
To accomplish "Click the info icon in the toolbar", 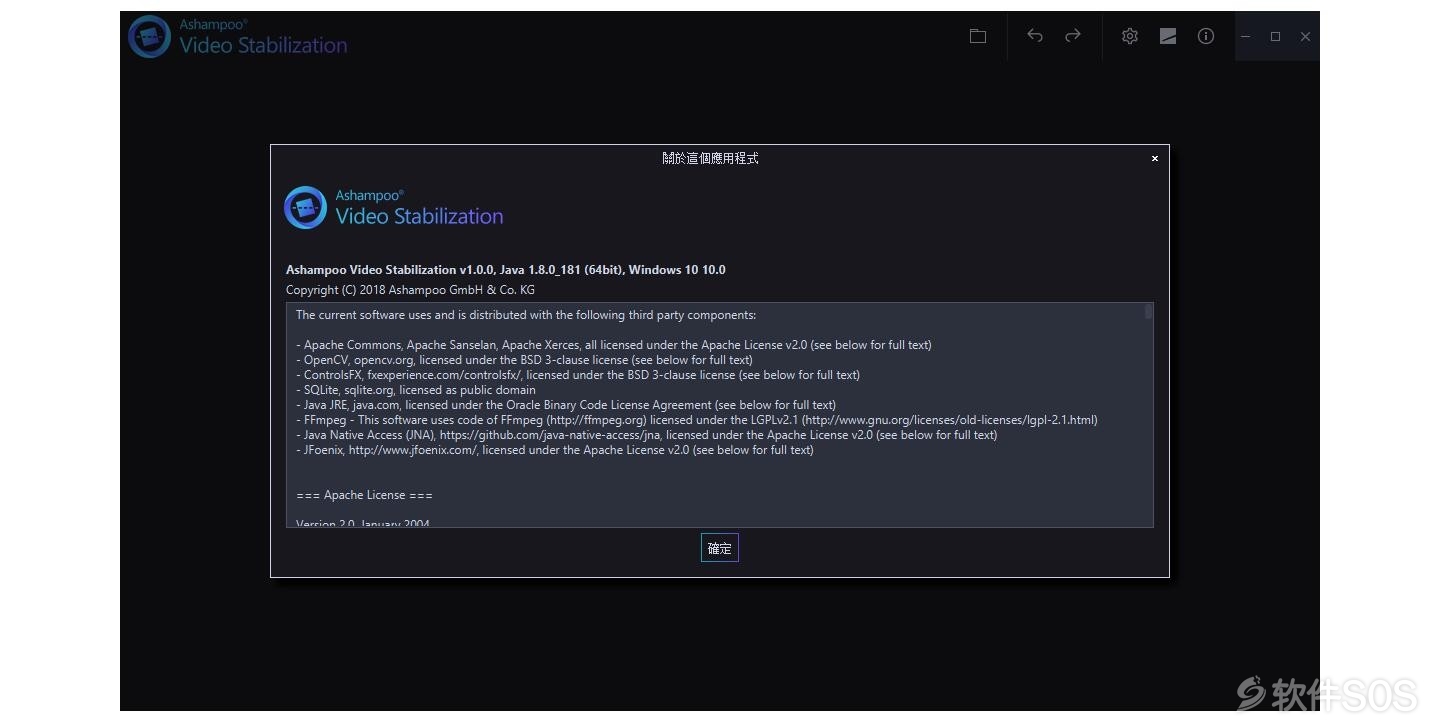I will [x=1206, y=36].
